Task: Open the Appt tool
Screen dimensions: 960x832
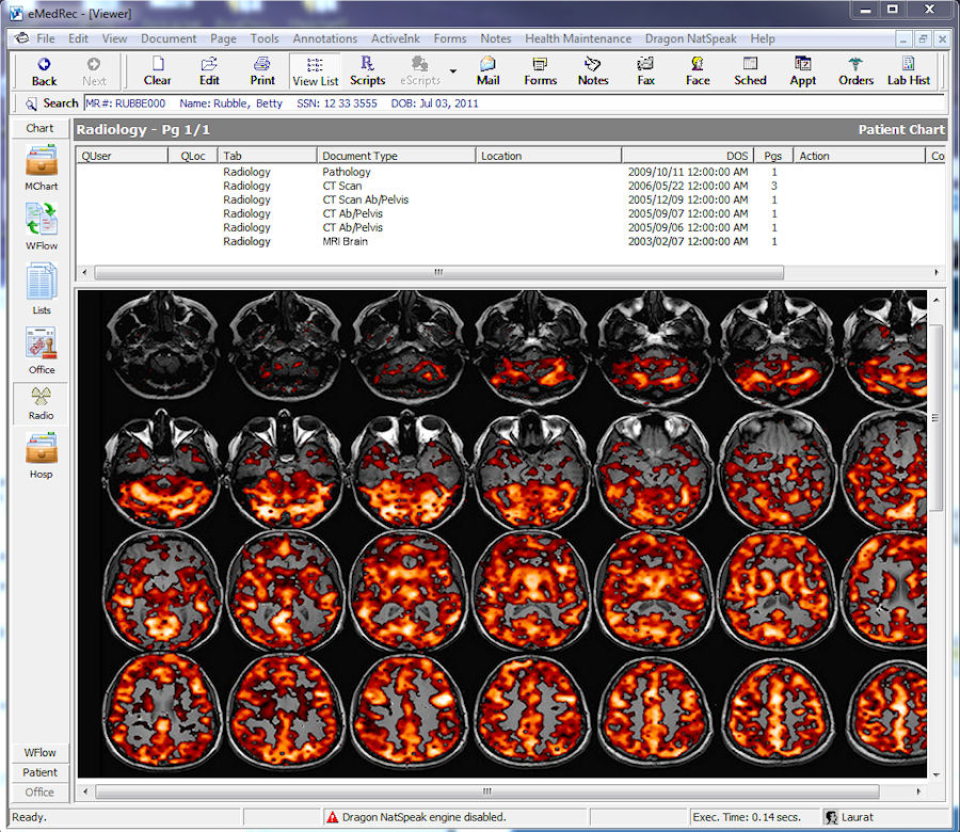Action: [x=803, y=70]
